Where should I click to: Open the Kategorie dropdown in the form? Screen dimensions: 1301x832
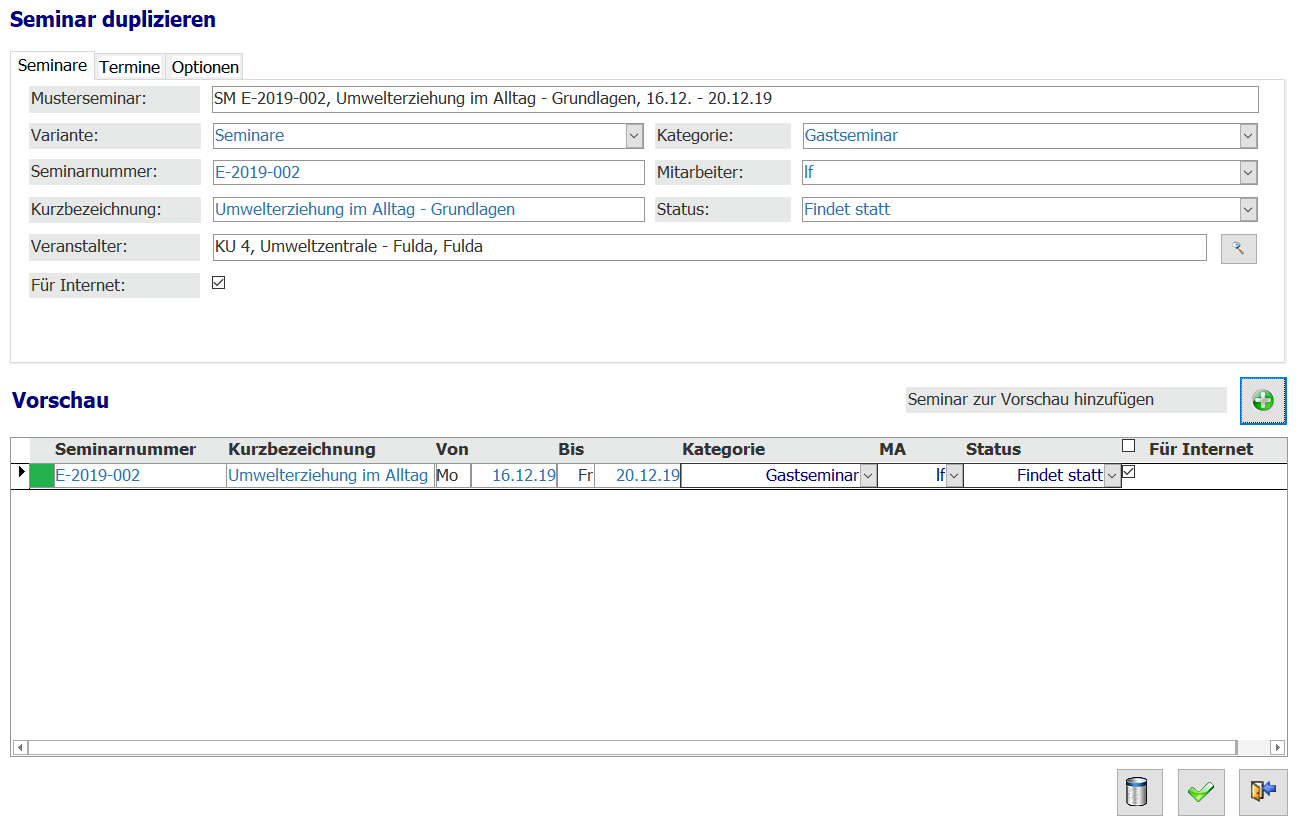[1247, 136]
